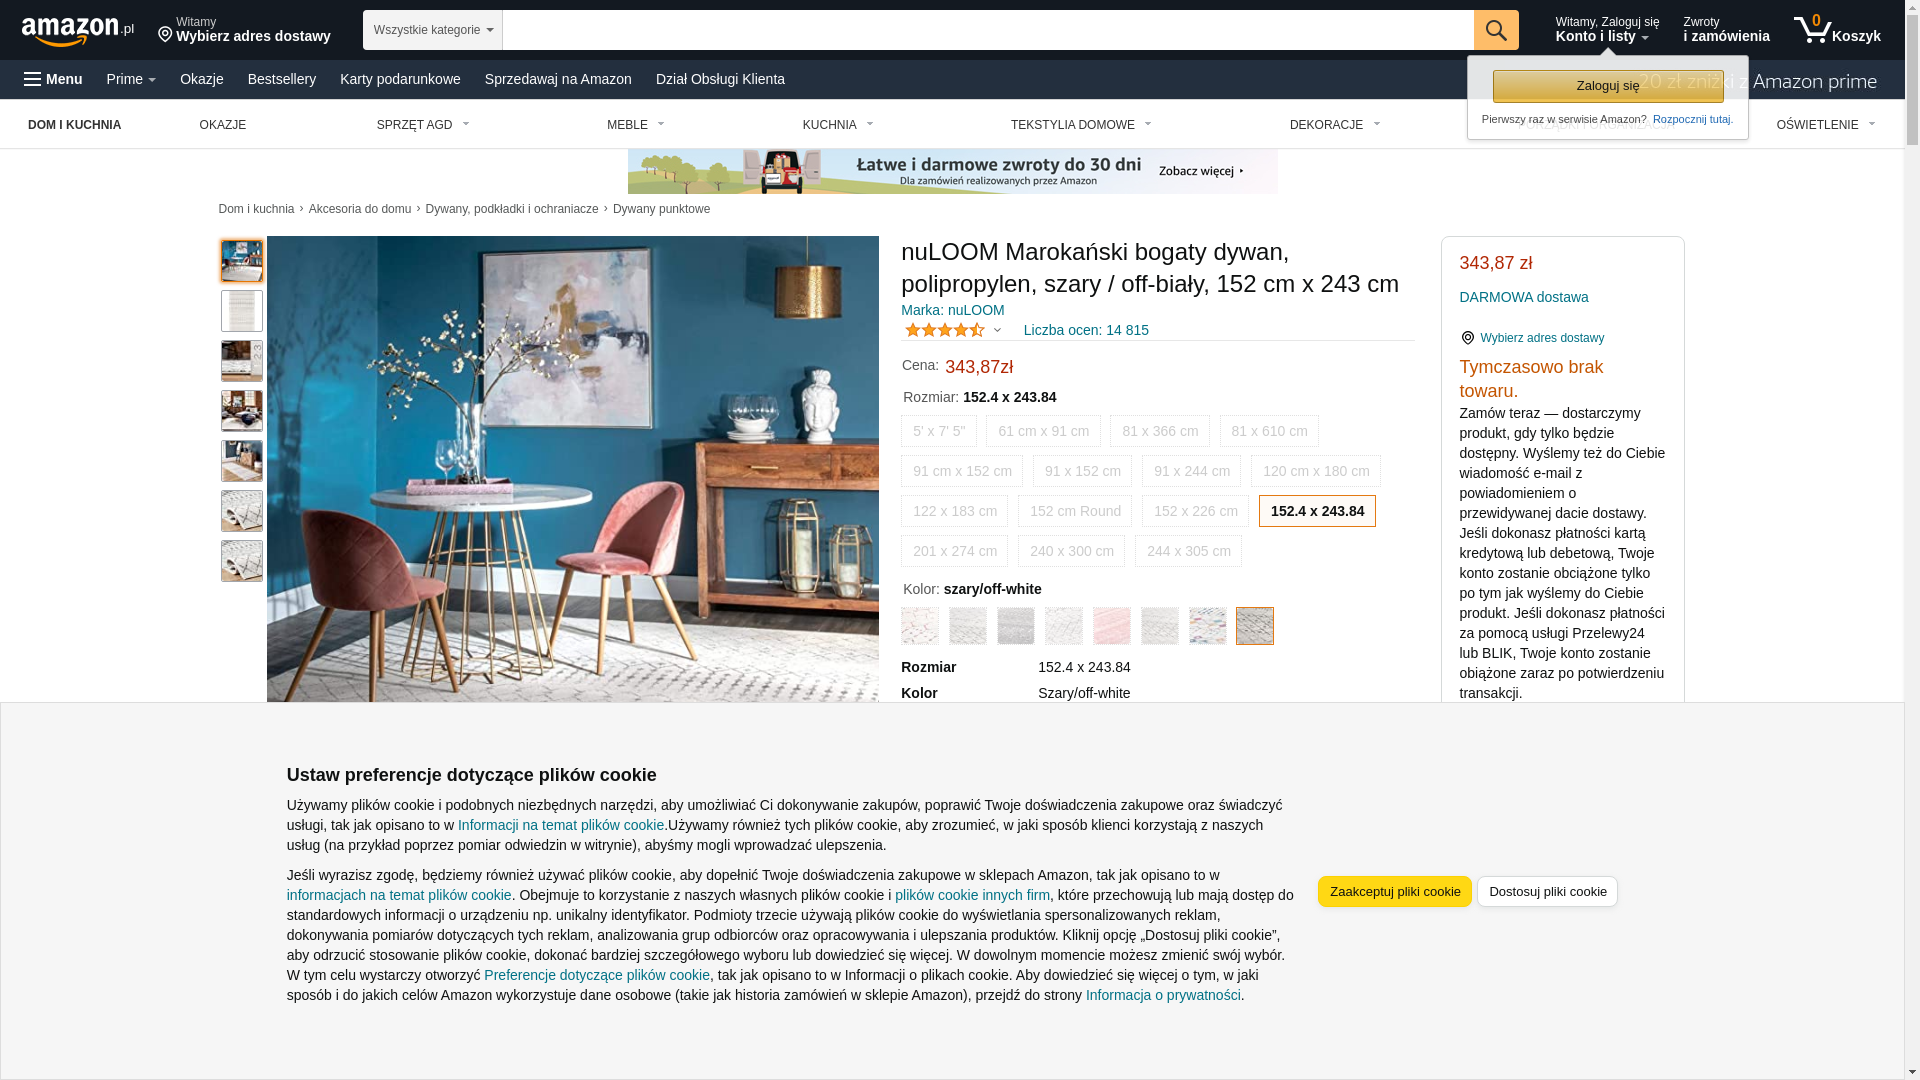Screen dimensions: 1920x1080
Task: Click the star rating icons
Action: click(944, 330)
